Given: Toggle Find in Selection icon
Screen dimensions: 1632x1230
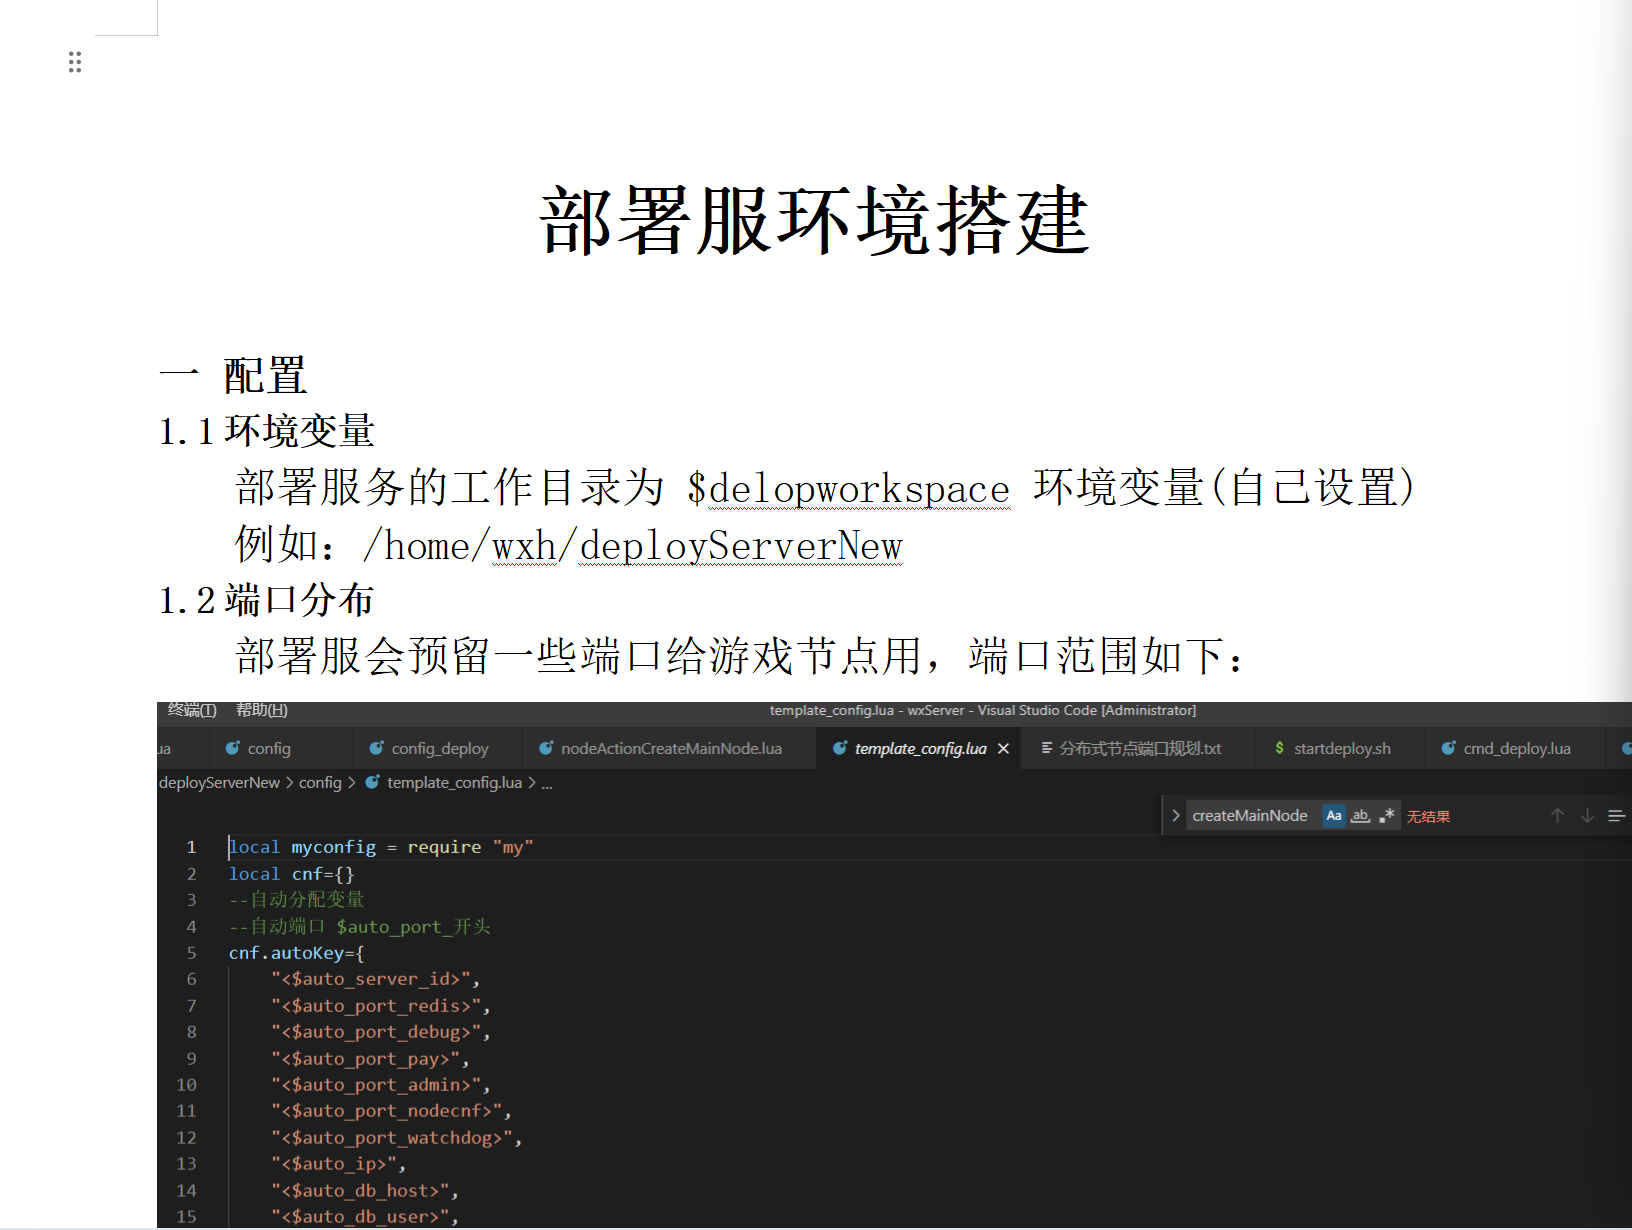Looking at the screenshot, I should 1616,816.
